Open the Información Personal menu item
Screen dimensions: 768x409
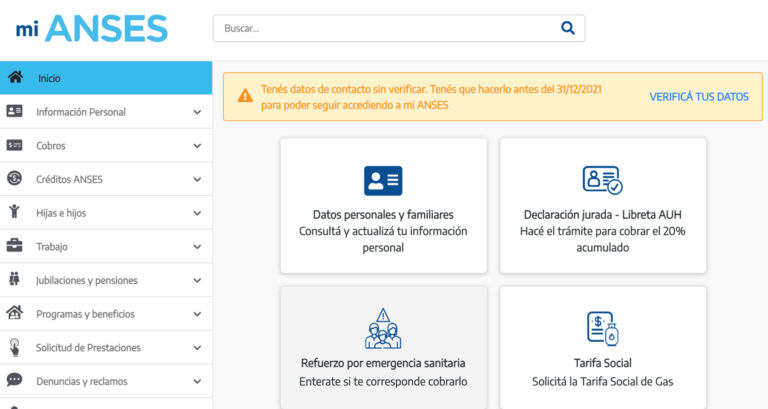(x=106, y=112)
